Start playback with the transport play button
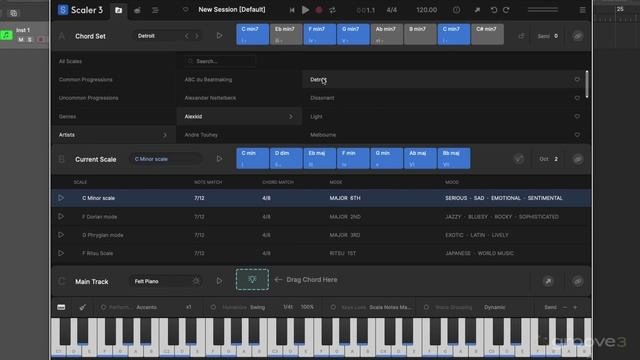The width and height of the screenshot is (640, 360). tap(305, 10)
